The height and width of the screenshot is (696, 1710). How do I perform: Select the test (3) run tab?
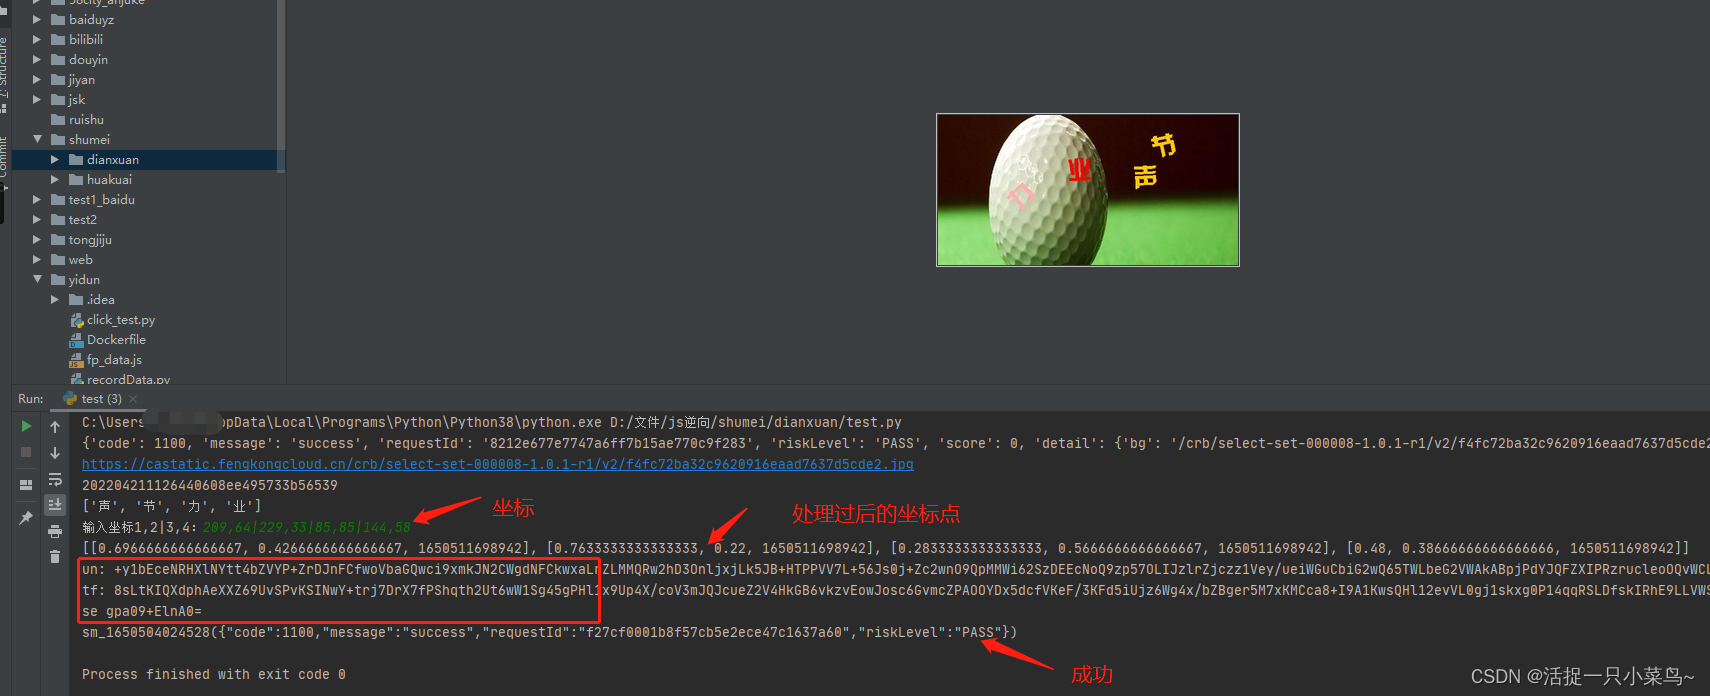100,399
